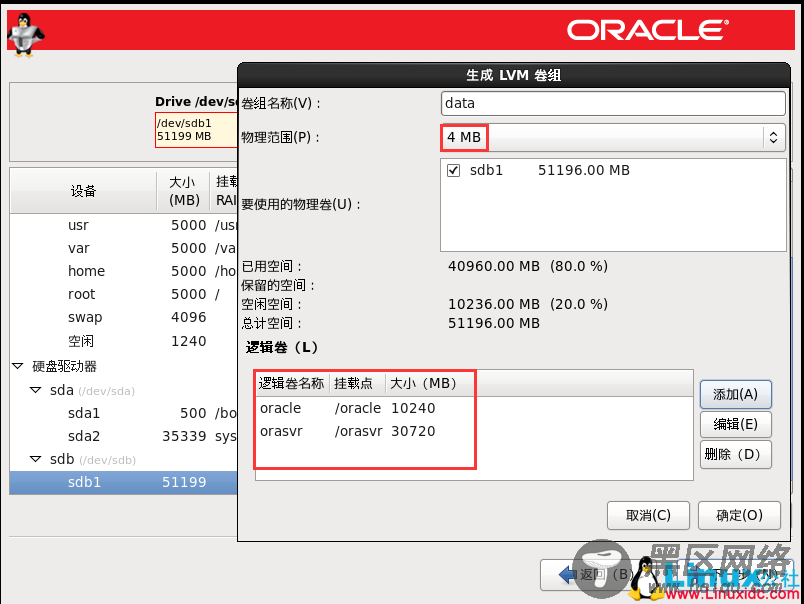Click the /orasvr mount point cell

click(358, 431)
